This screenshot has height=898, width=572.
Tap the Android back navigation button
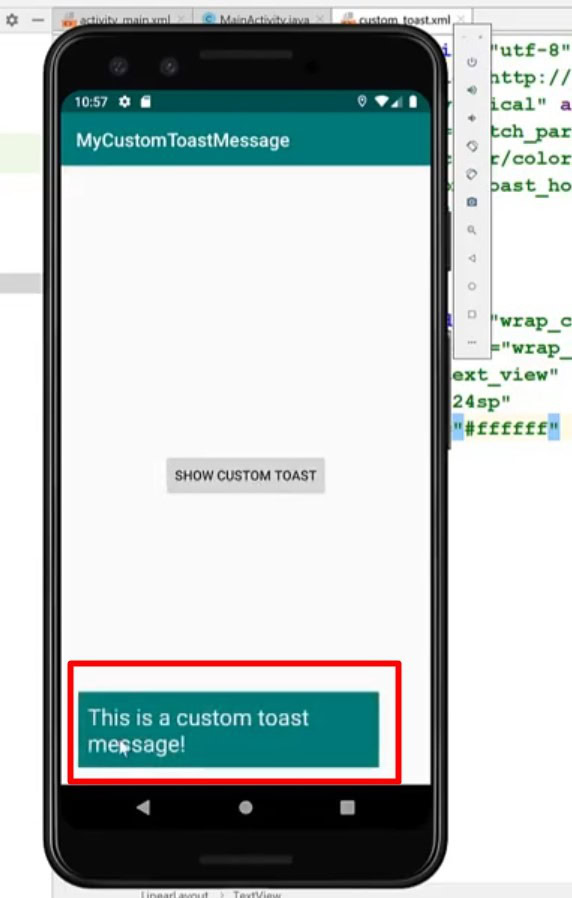[143, 808]
